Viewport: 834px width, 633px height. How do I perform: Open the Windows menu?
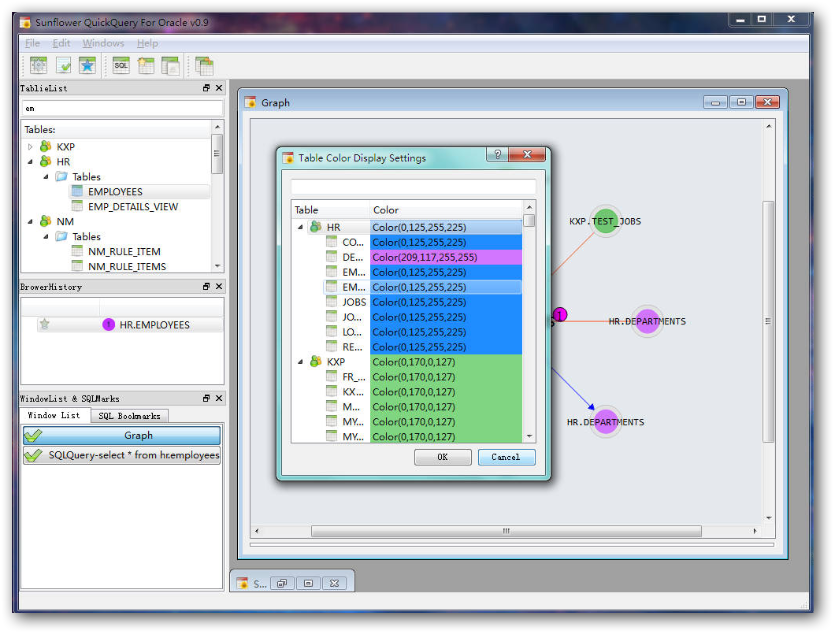[x=103, y=43]
